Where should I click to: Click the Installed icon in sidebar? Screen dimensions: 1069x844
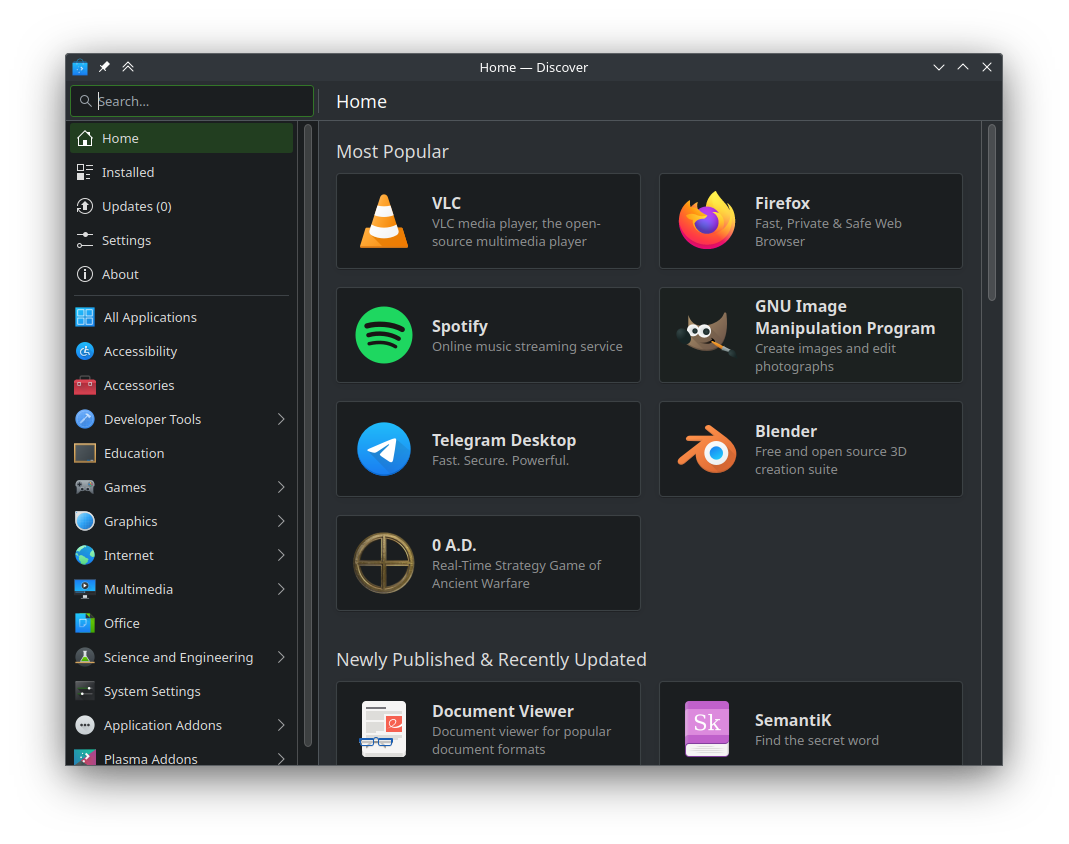[85, 172]
